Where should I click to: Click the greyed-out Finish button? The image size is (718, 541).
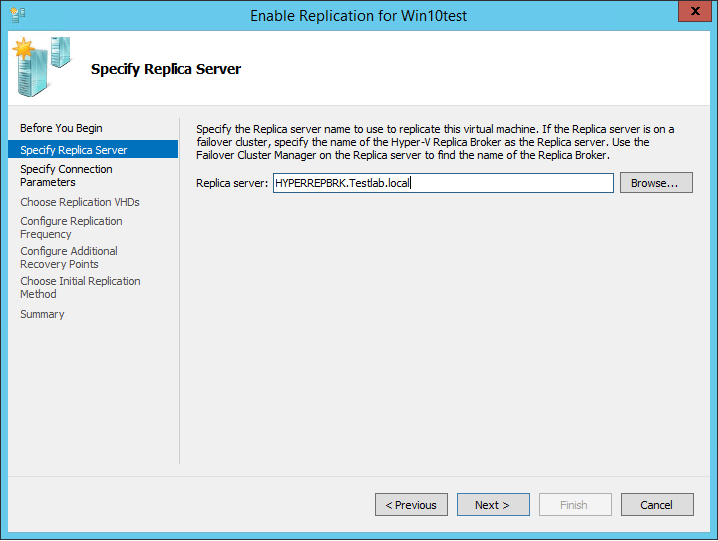coord(575,505)
